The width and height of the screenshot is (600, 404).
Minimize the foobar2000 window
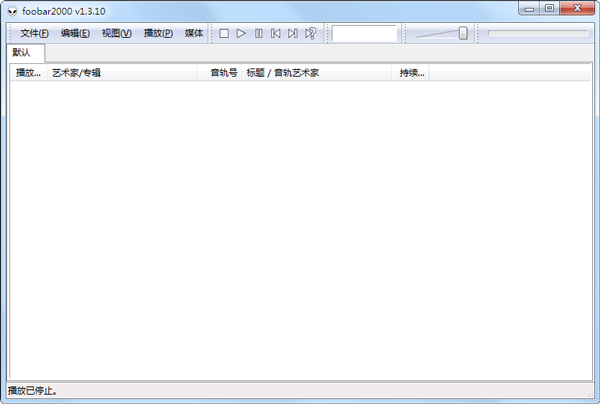tap(529, 8)
